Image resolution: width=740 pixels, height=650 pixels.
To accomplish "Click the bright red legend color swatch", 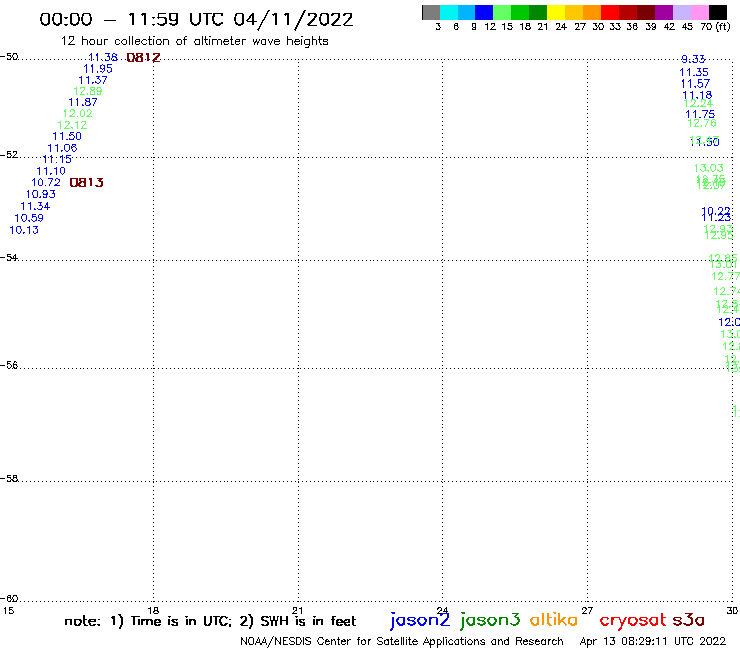I will [610, 13].
